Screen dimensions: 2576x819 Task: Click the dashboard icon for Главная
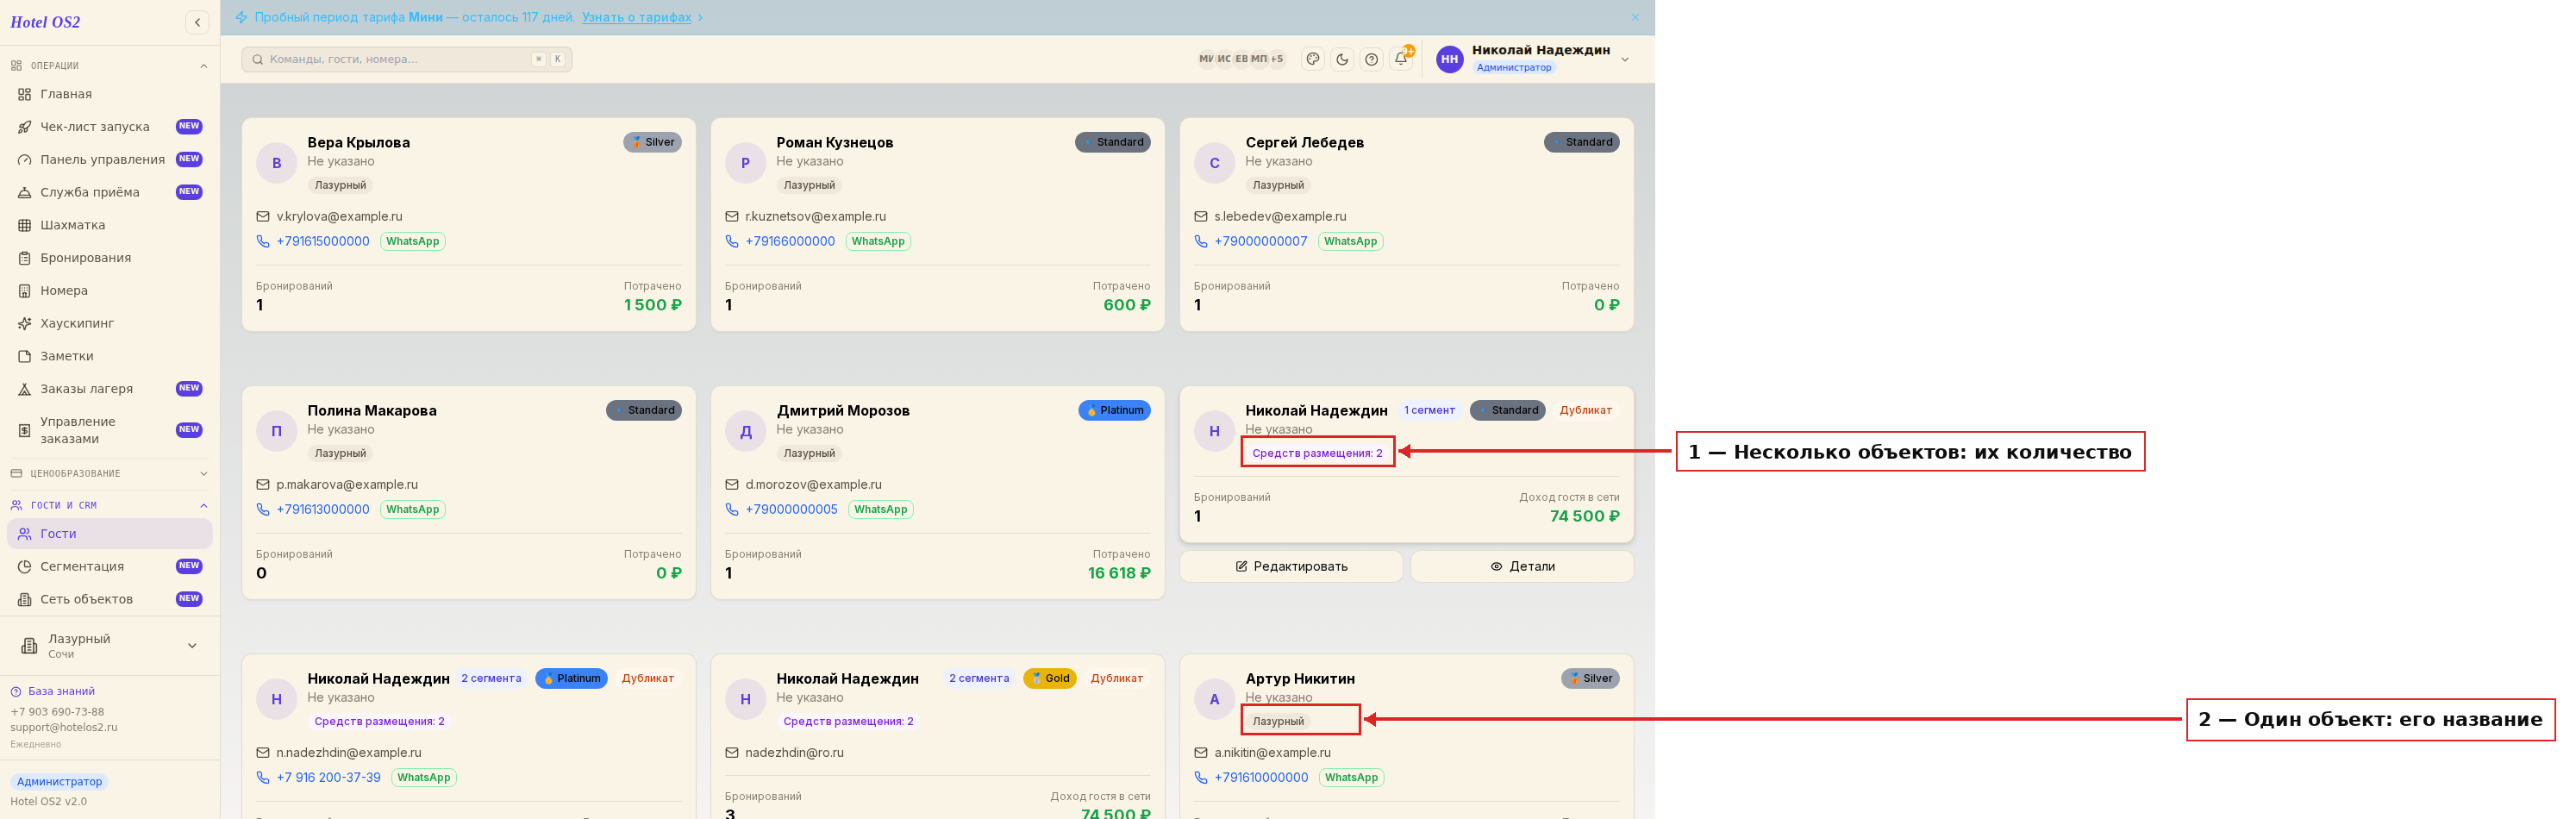point(25,94)
